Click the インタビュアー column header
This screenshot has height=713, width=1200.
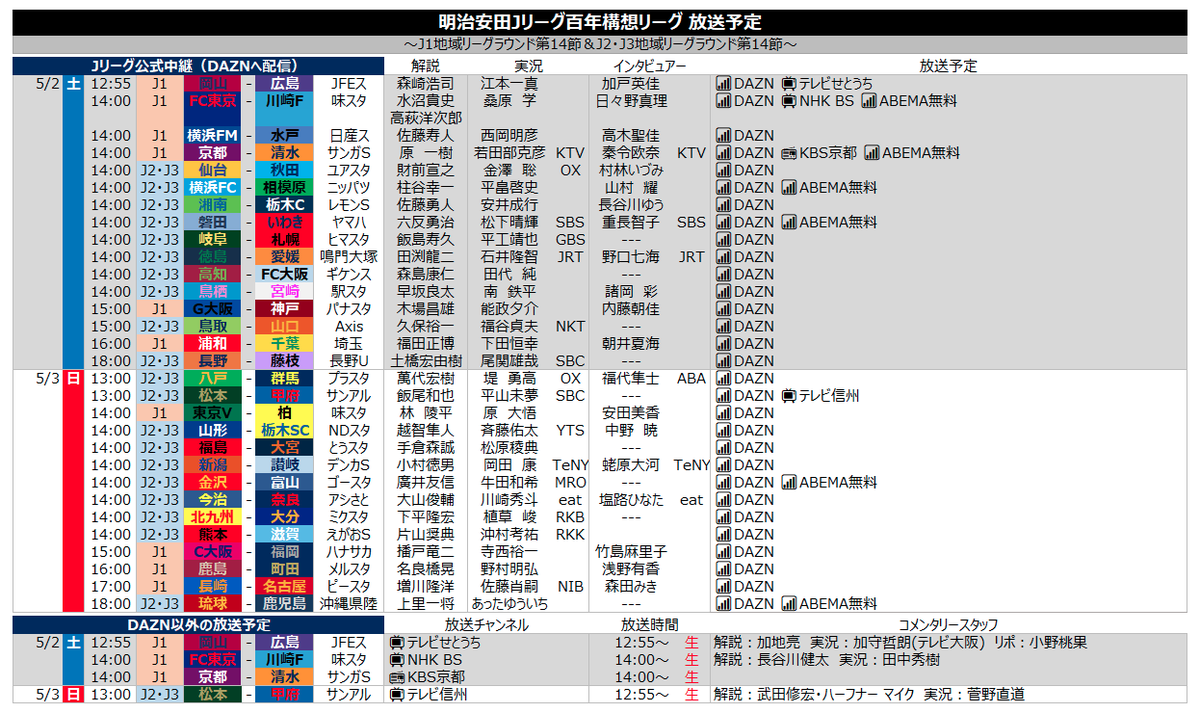click(649, 66)
